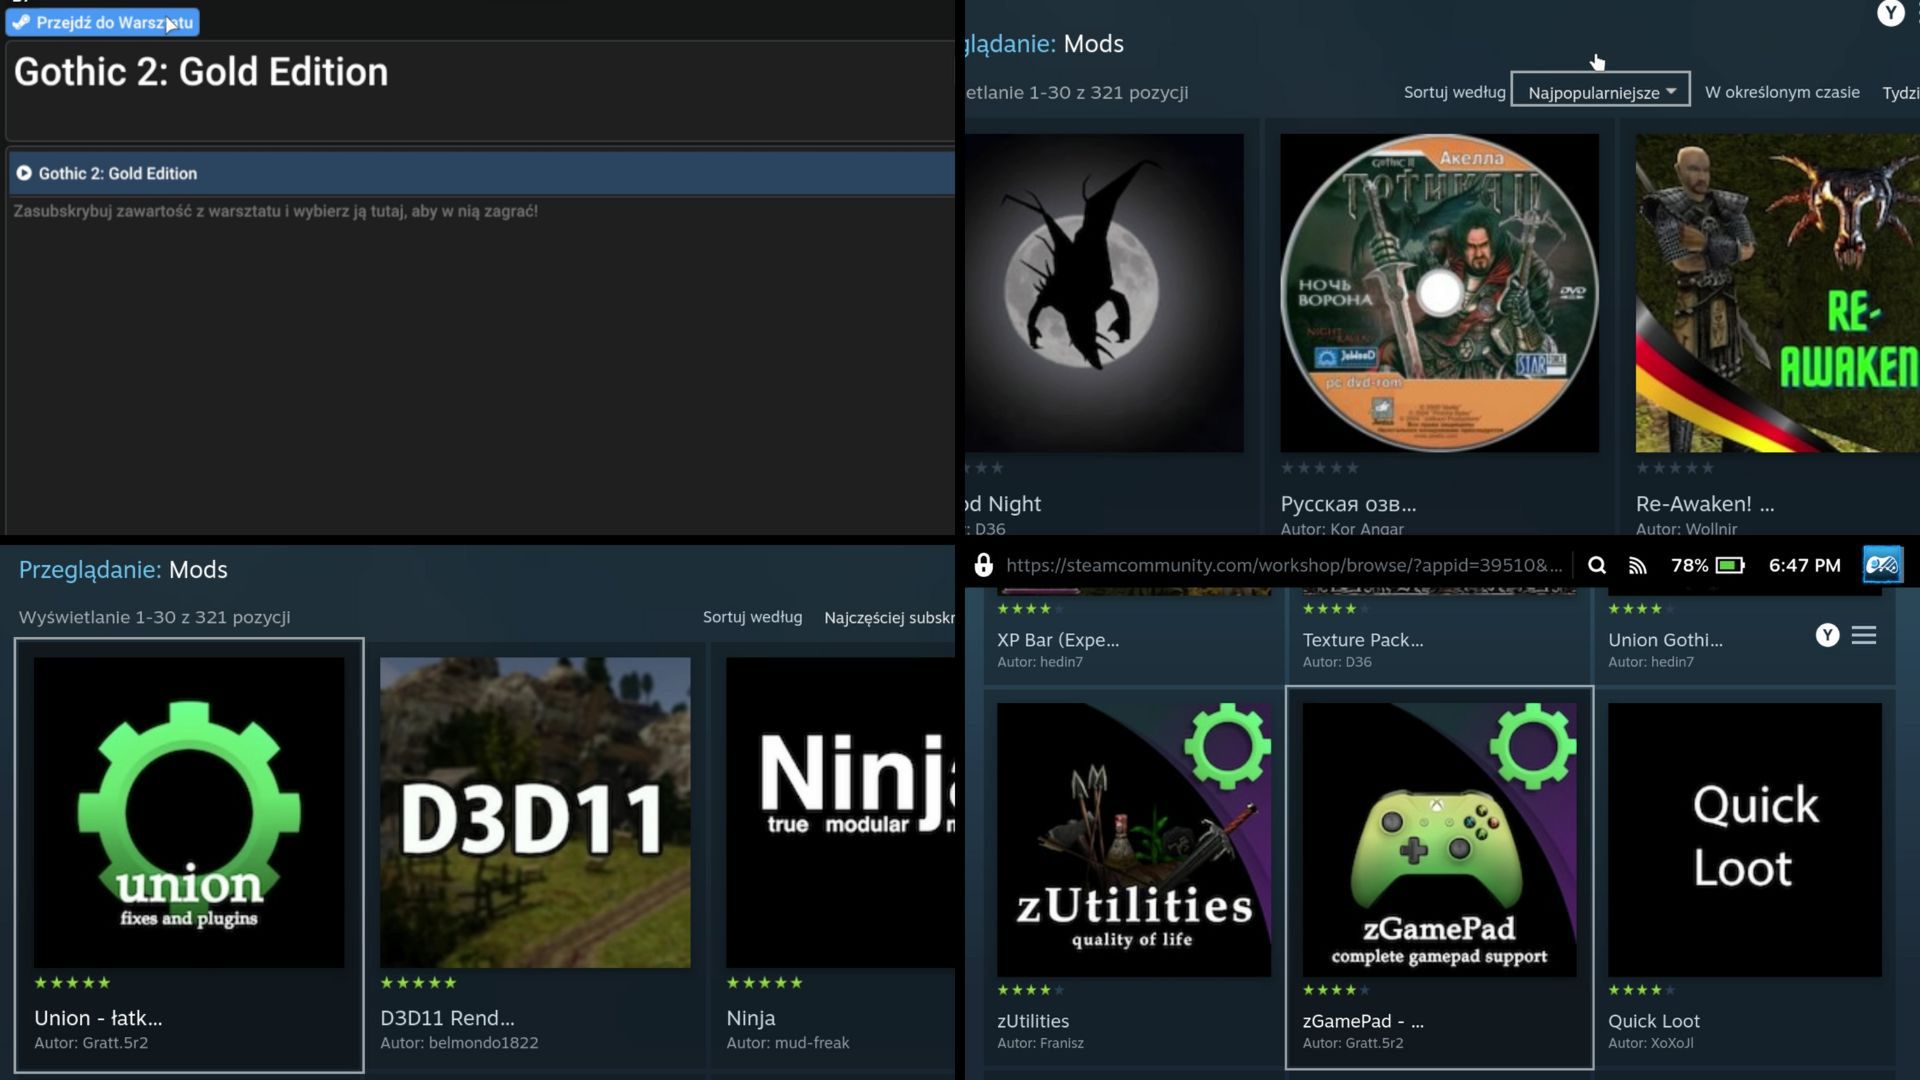Image resolution: width=1920 pixels, height=1080 pixels.
Task: Click the padlock icon in the URL bar
Action: (984, 566)
